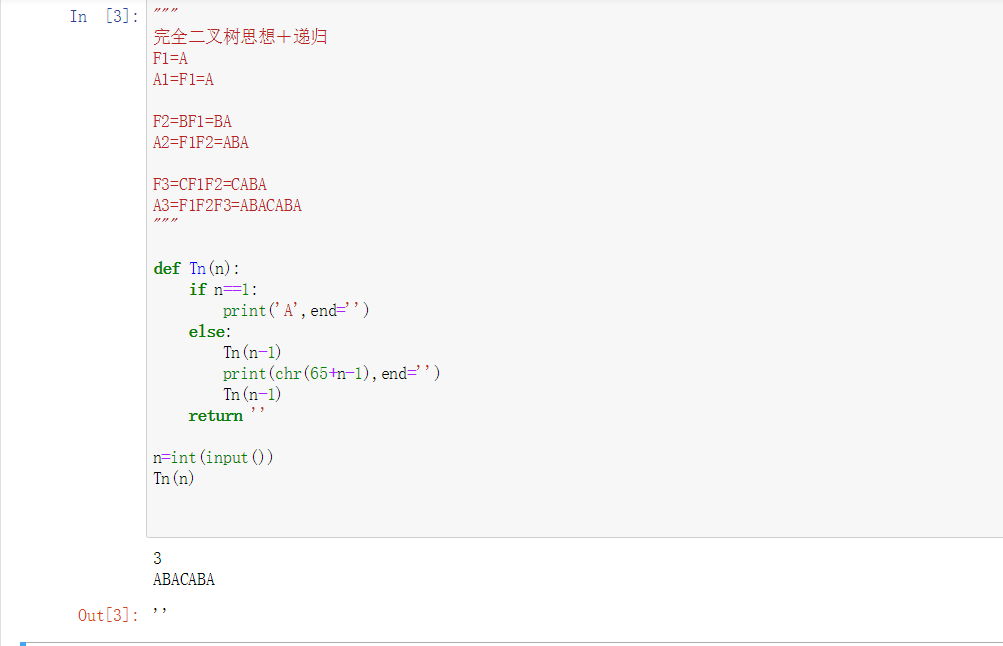1003x646 pixels.
Task: Click the line F2=BF1=BA
Action: pos(193,122)
